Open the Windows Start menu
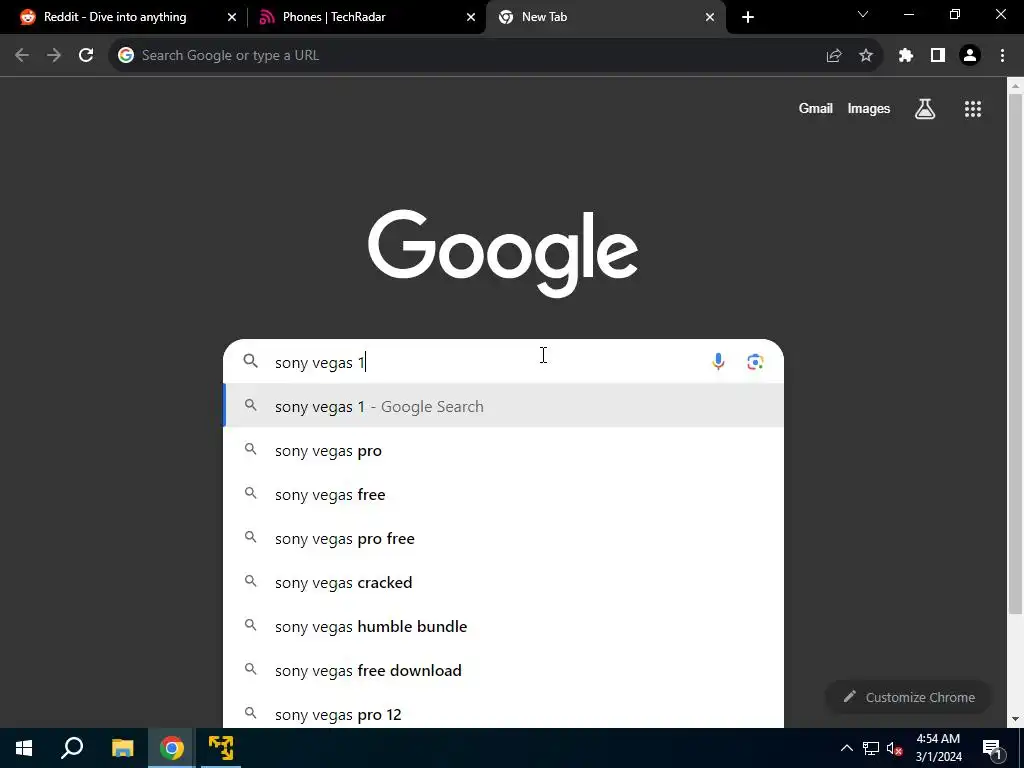 coord(24,748)
